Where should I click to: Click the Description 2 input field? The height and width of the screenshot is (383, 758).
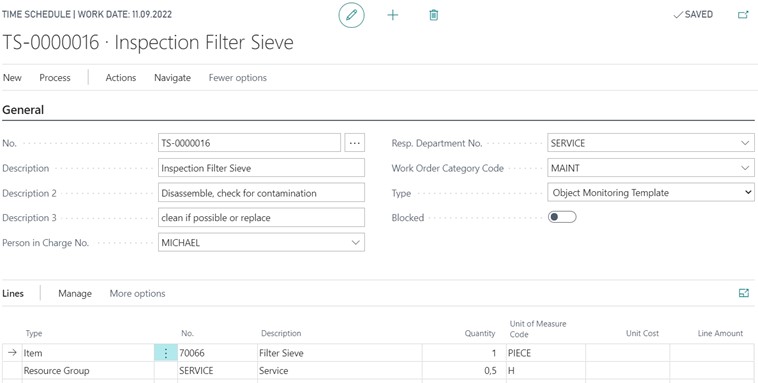(x=261, y=193)
